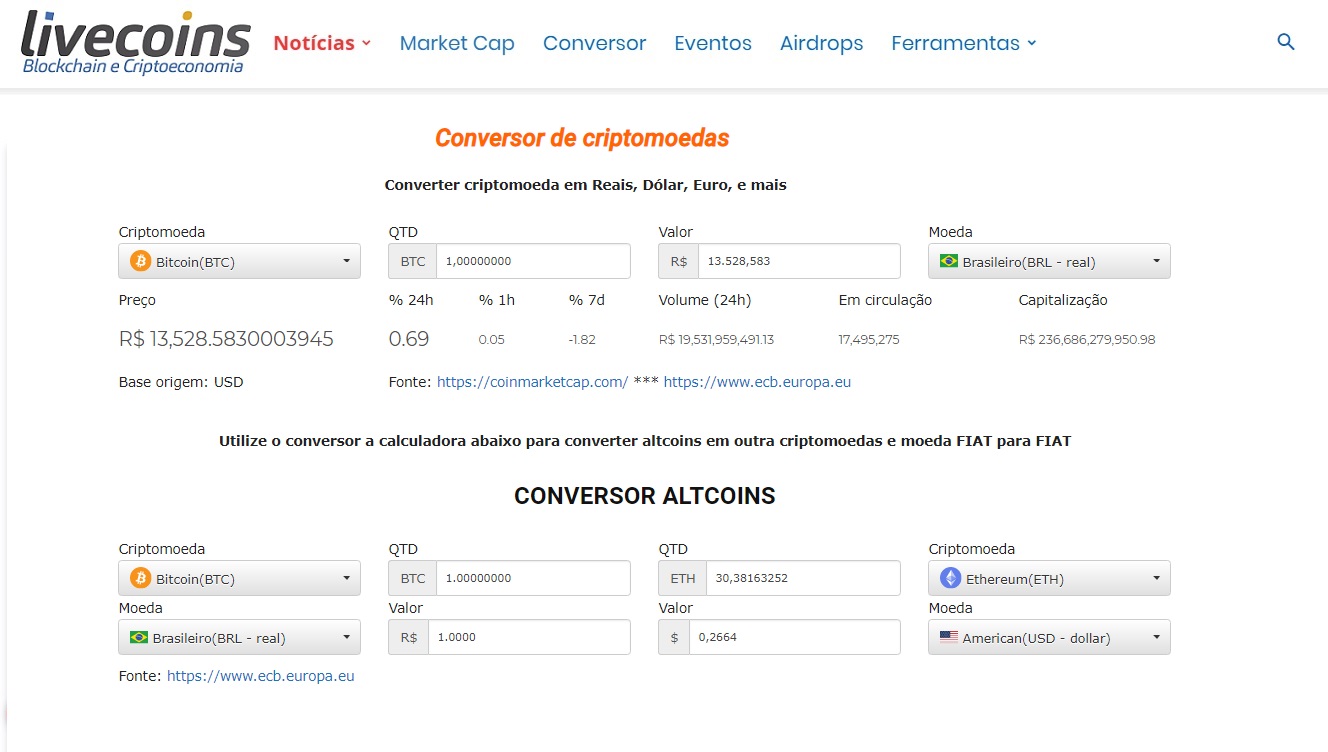Click the livecoins logo
Screen dimensions: 1328x752
tap(135, 42)
